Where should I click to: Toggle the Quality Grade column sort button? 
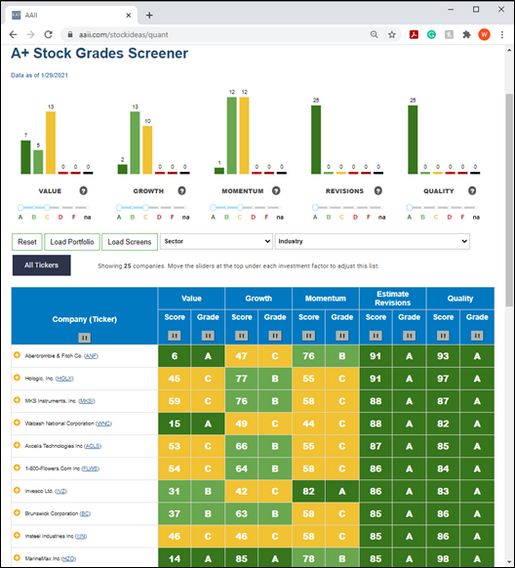coord(477,335)
